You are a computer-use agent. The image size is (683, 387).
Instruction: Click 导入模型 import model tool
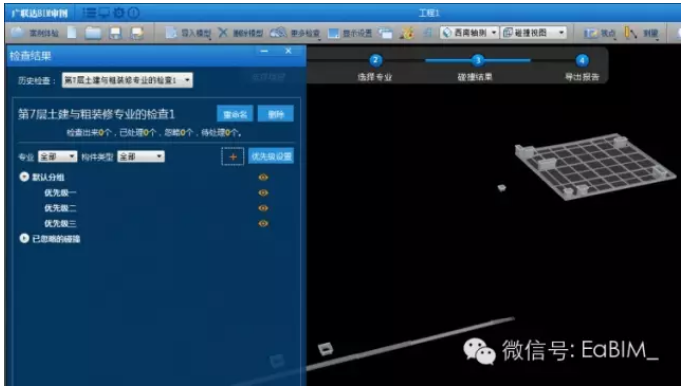point(188,33)
